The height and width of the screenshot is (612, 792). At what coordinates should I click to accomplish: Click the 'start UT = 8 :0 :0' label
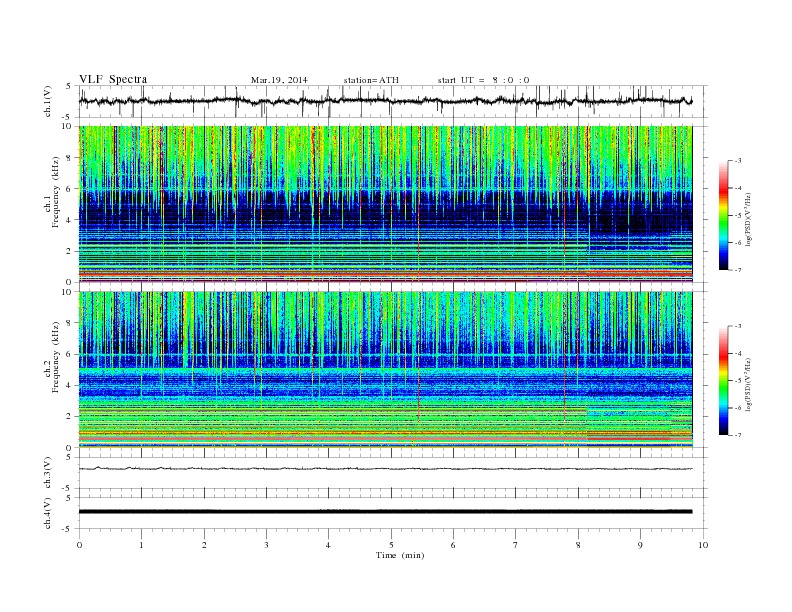click(483, 80)
